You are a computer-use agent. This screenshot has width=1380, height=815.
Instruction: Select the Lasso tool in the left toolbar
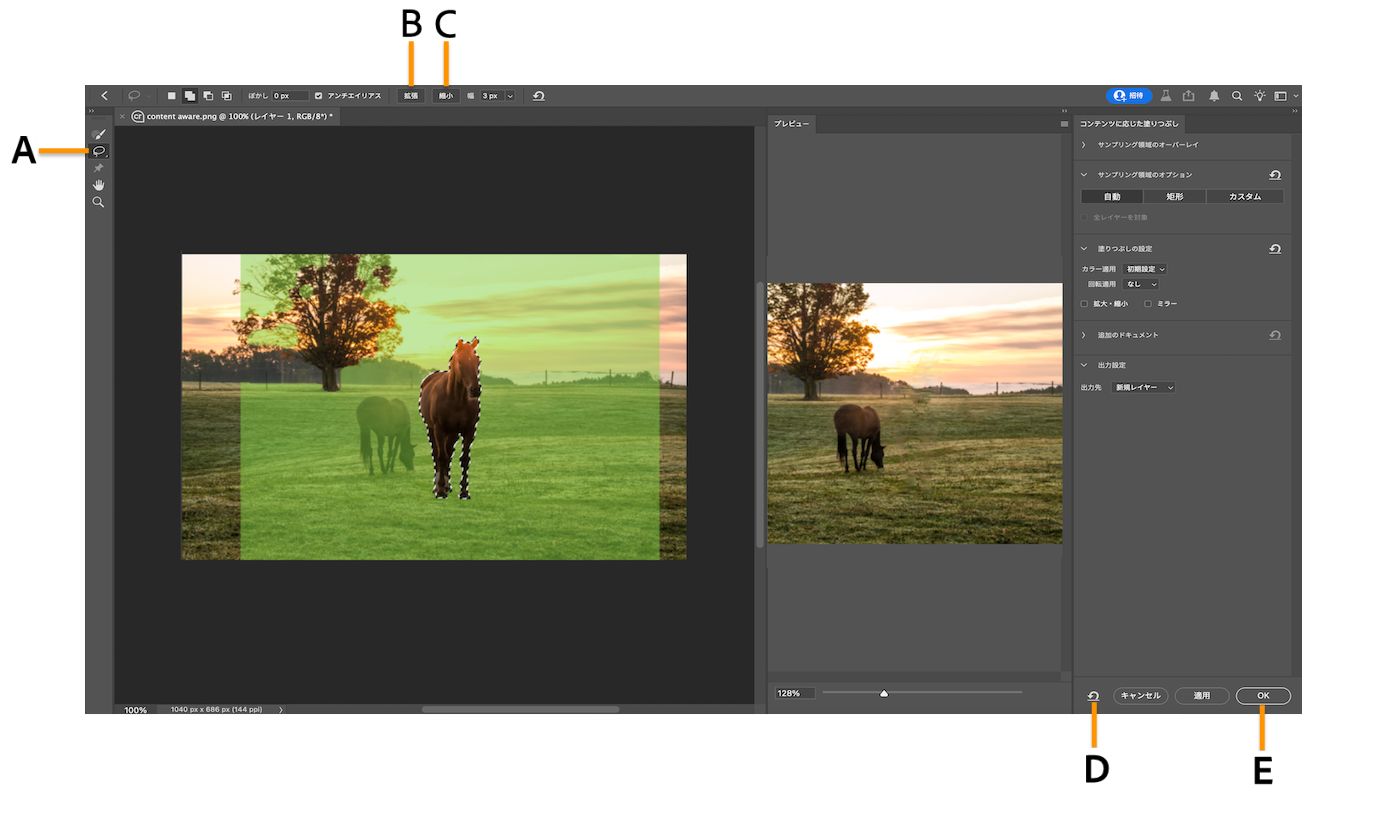tap(99, 151)
